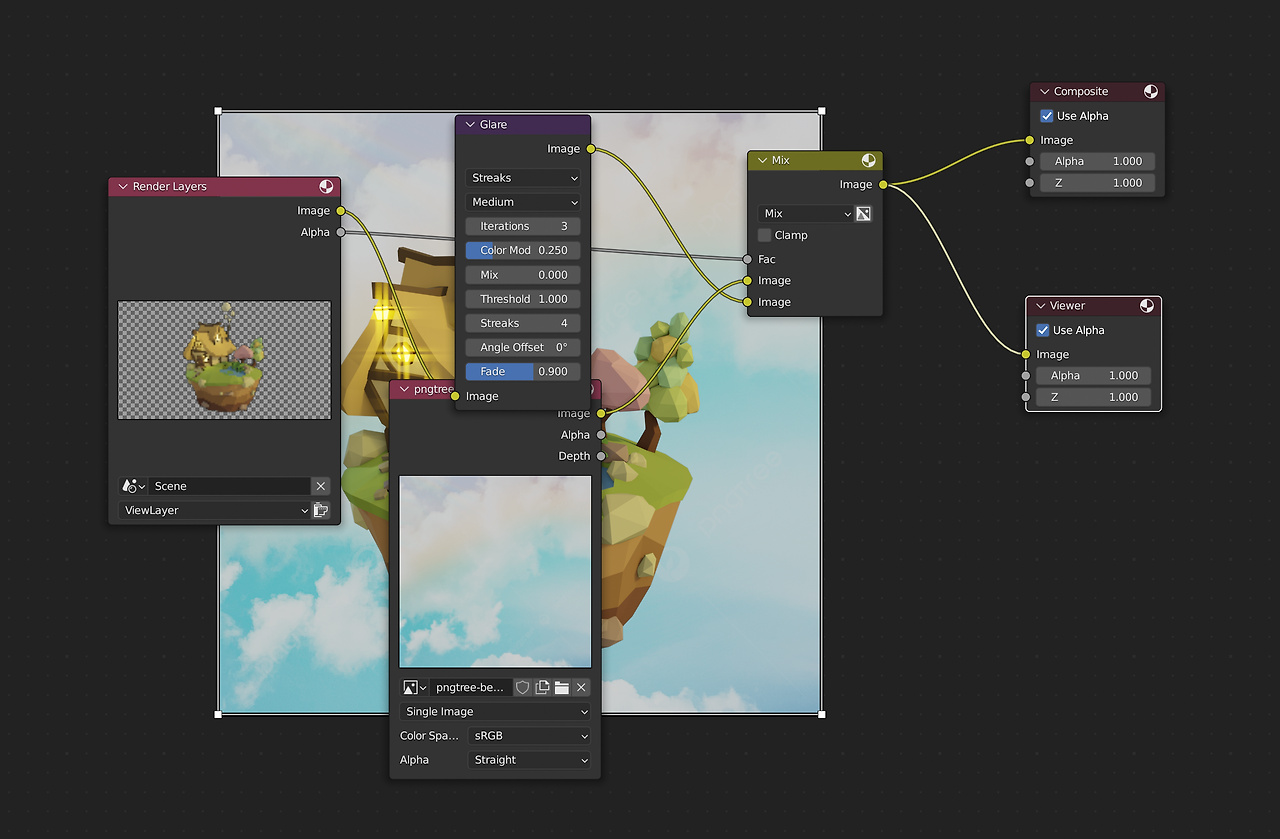This screenshot has height=839, width=1280.
Task: Open the Streaks glare type dropdown
Action: (x=523, y=178)
